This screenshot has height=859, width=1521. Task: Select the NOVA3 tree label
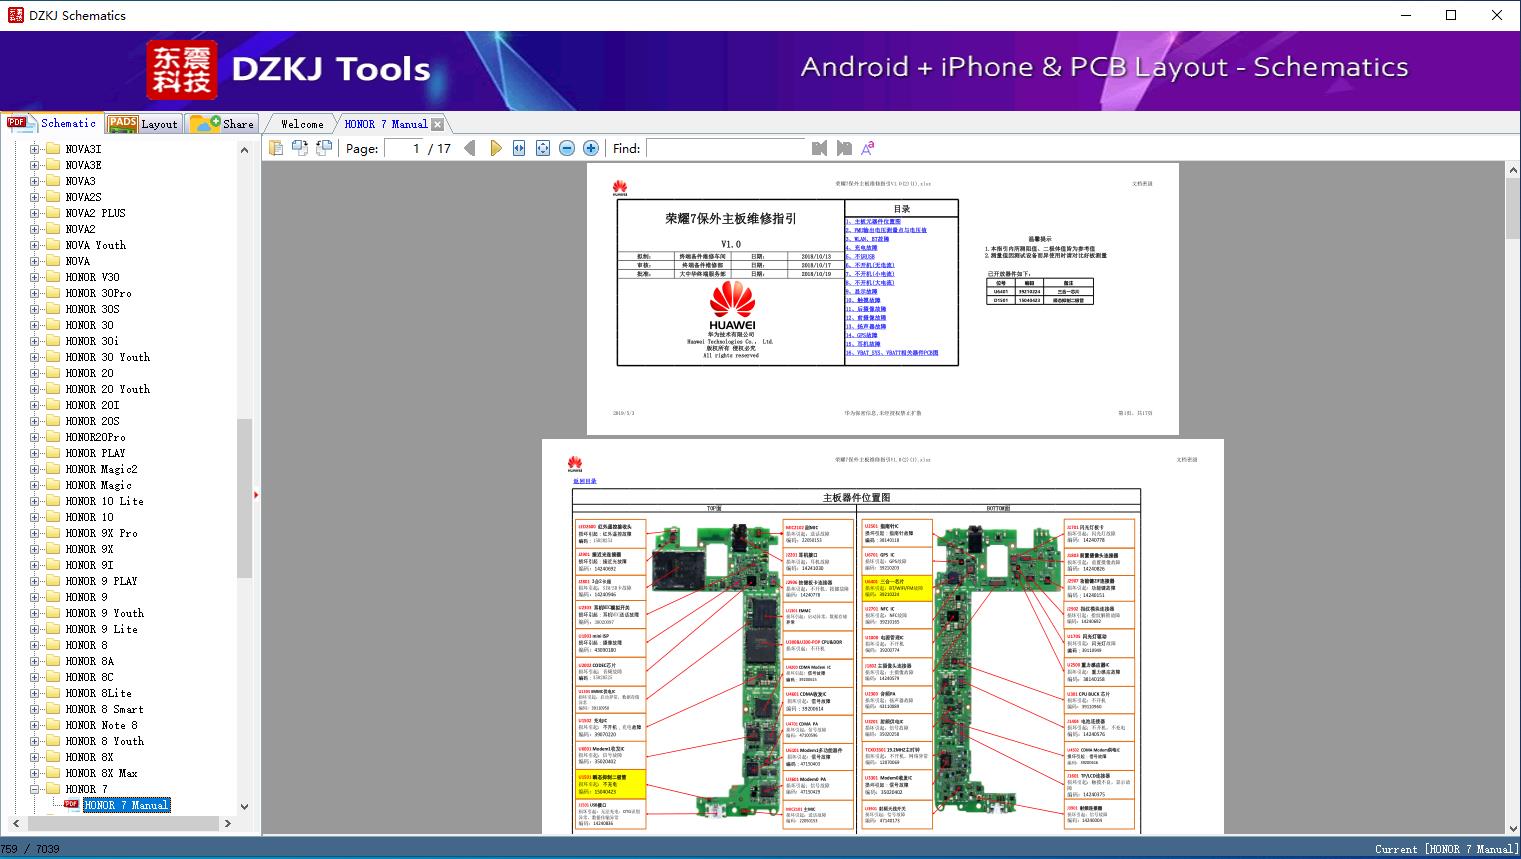(x=81, y=181)
